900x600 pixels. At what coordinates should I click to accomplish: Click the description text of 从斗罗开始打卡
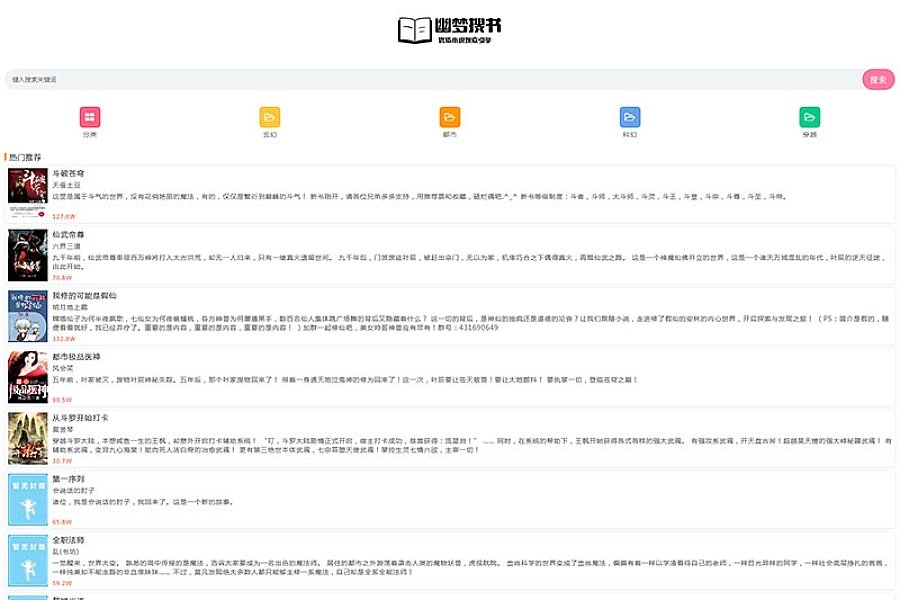(x=471, y=445)
